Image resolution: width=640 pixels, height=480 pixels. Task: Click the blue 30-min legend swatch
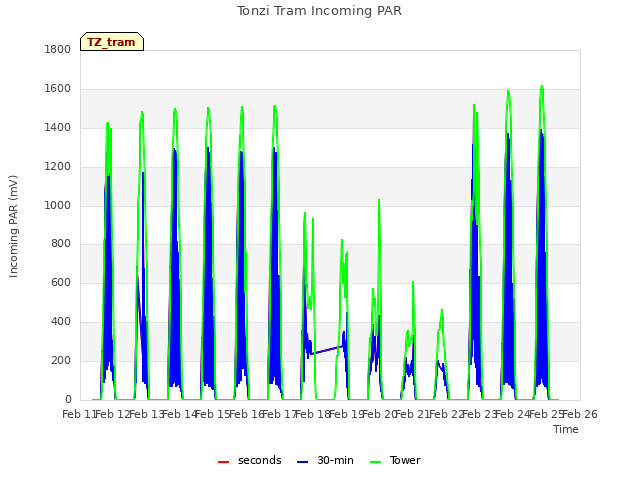pos(302,462)
